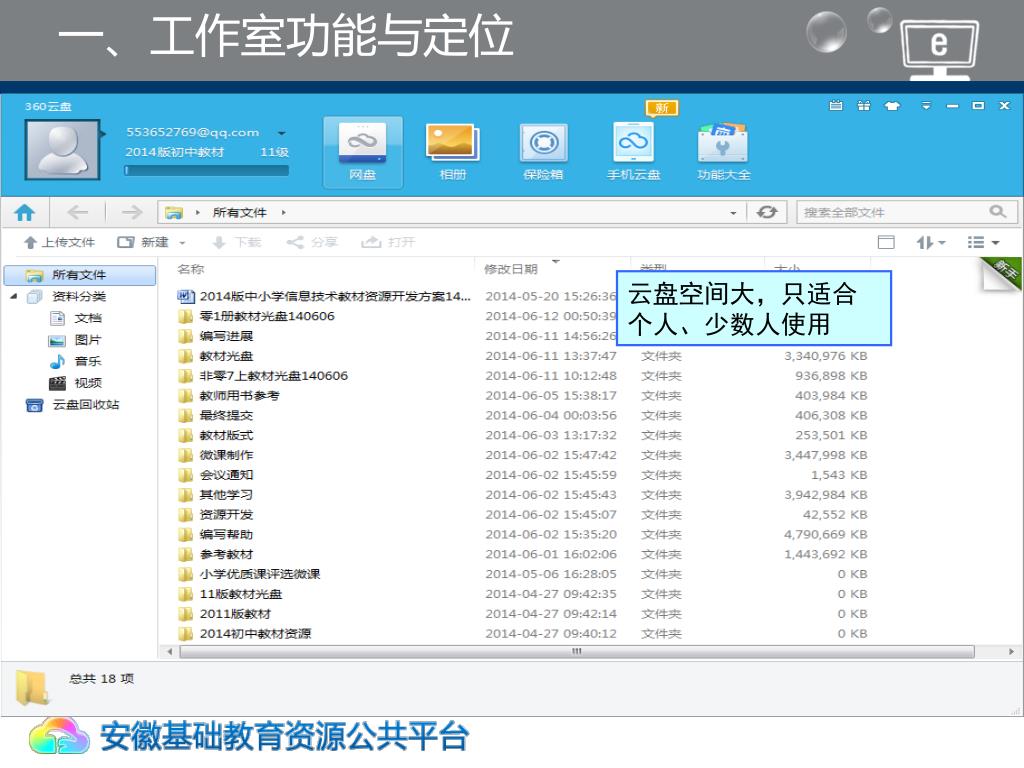Go back with the left arrow
Viewport: 1024px width, 768px height.
coord(78,212)
